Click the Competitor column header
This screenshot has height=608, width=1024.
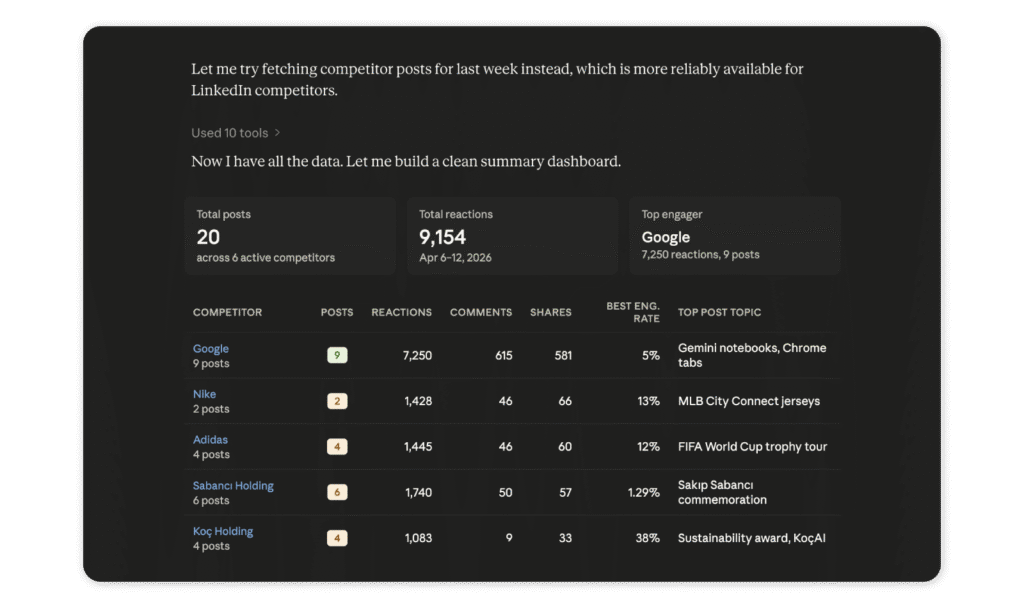pos(227,312)
